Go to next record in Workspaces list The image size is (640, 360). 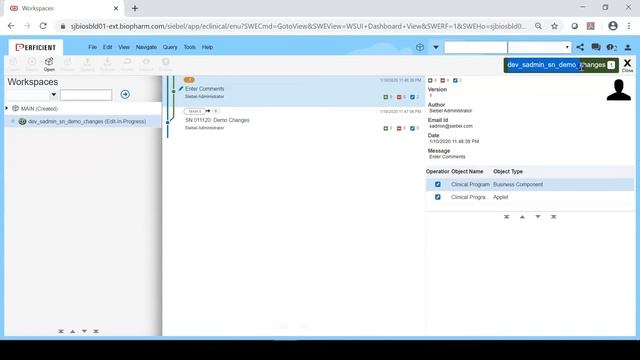[84, 331]
